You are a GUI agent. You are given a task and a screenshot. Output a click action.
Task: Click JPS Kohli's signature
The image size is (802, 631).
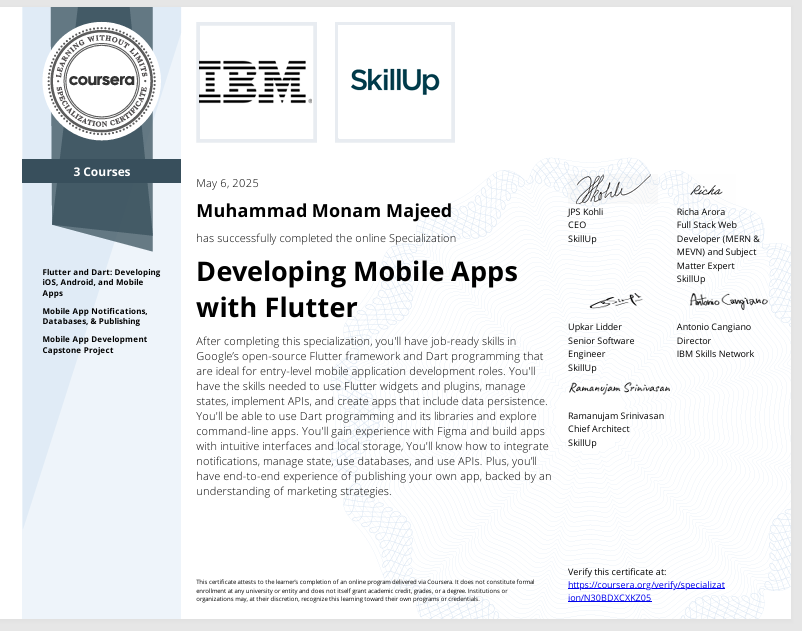point(612,188)
